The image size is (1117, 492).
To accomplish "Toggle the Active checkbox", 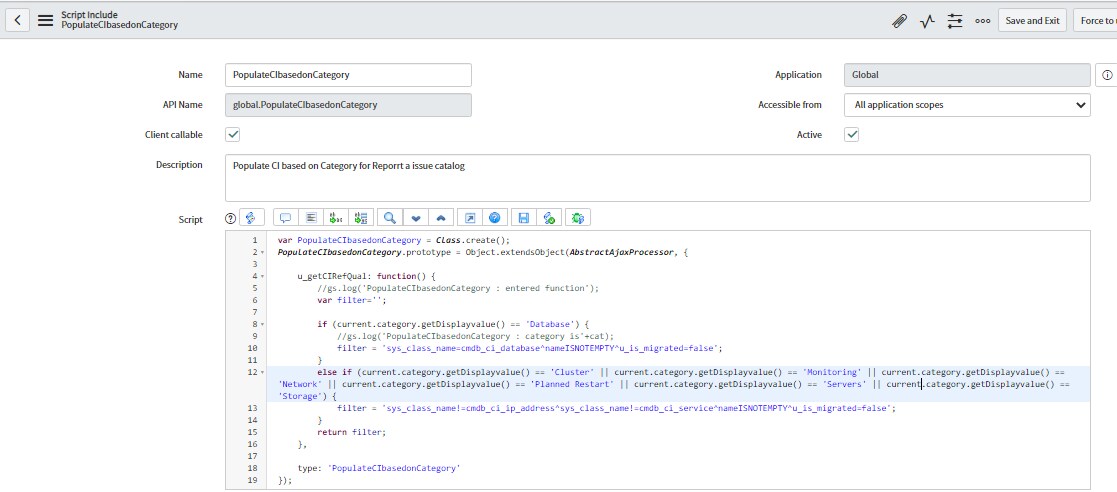I will click(851, 135).
